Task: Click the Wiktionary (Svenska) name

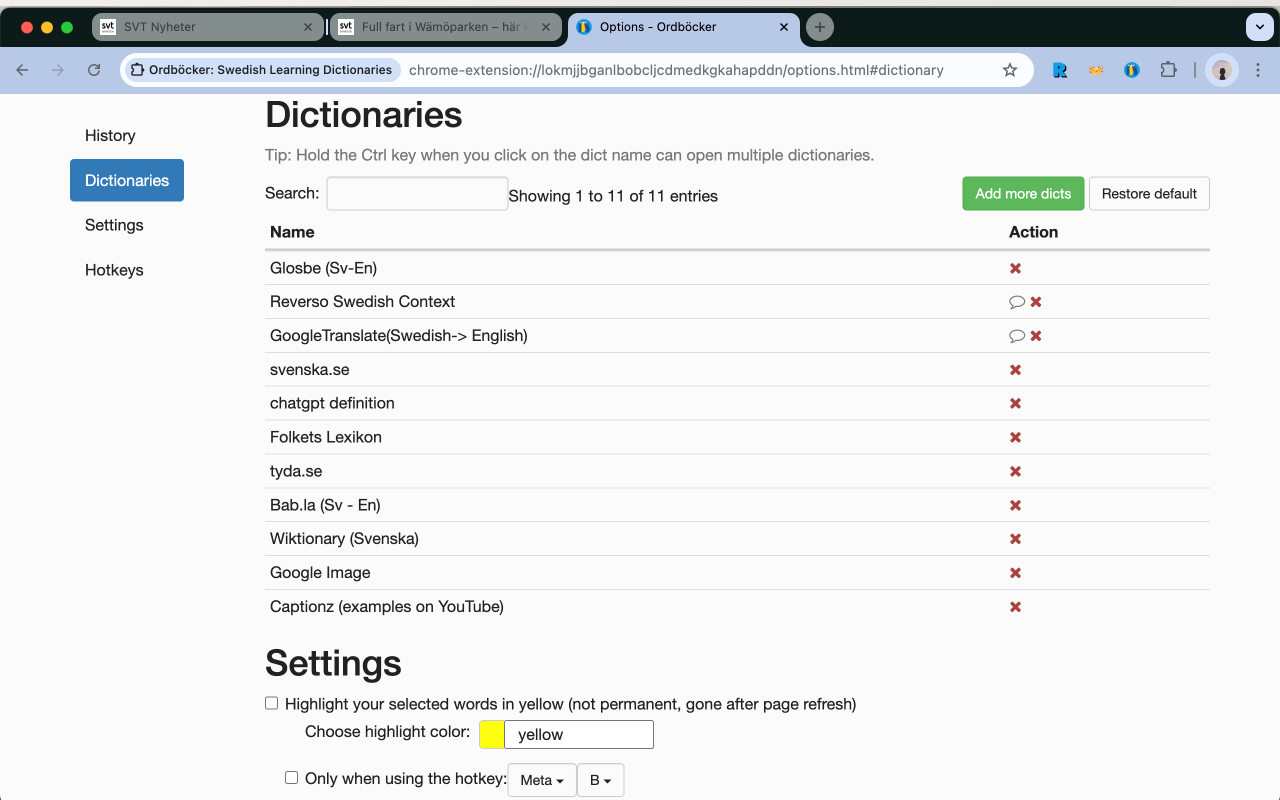Action: 344,539
